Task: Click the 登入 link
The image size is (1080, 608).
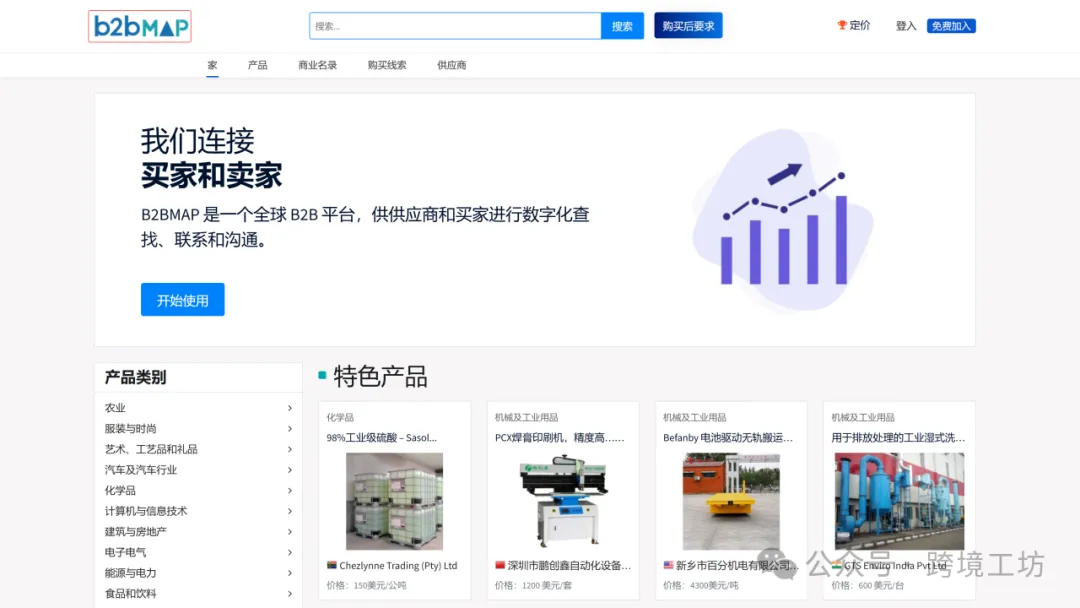Action: 905,26
